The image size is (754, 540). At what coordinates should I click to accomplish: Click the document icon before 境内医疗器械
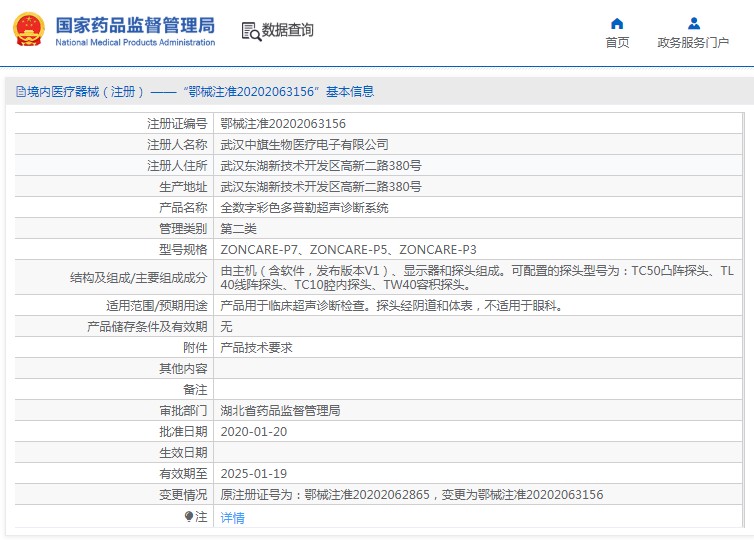coord(21,91)
